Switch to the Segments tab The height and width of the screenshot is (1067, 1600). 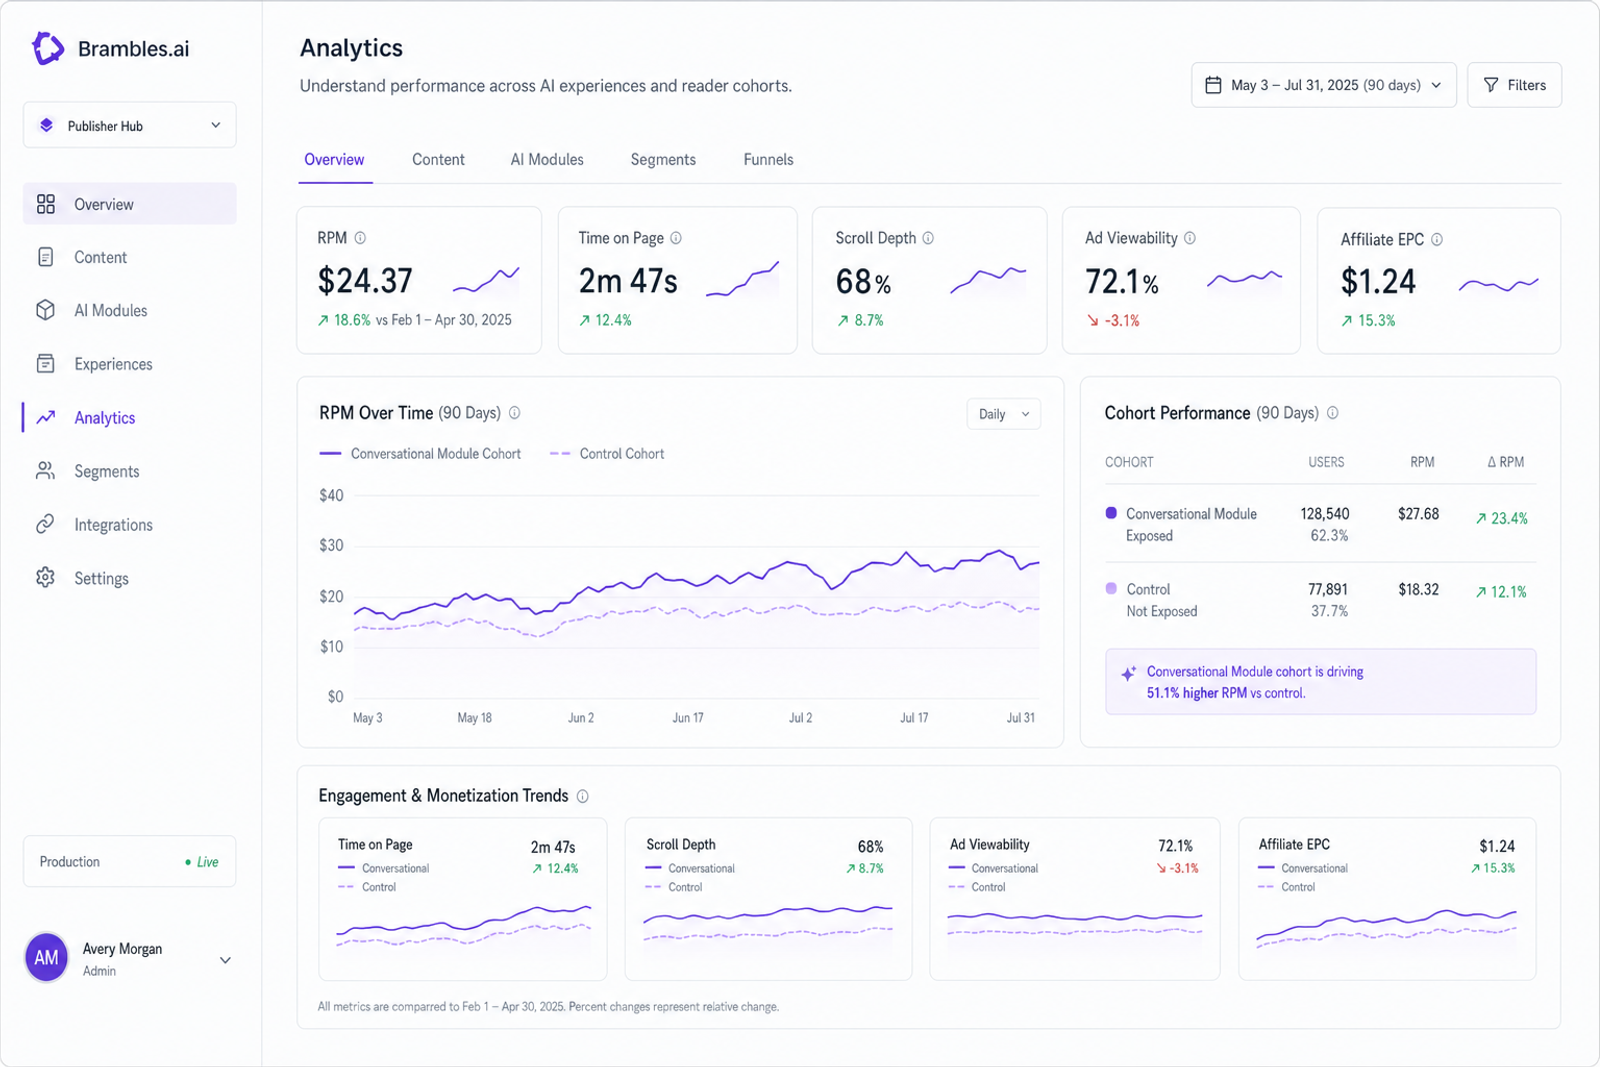(663, 160)
